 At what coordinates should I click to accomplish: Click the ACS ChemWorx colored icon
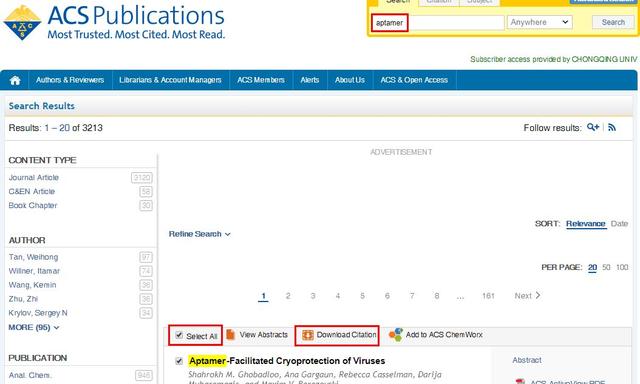tap(396, 335)
